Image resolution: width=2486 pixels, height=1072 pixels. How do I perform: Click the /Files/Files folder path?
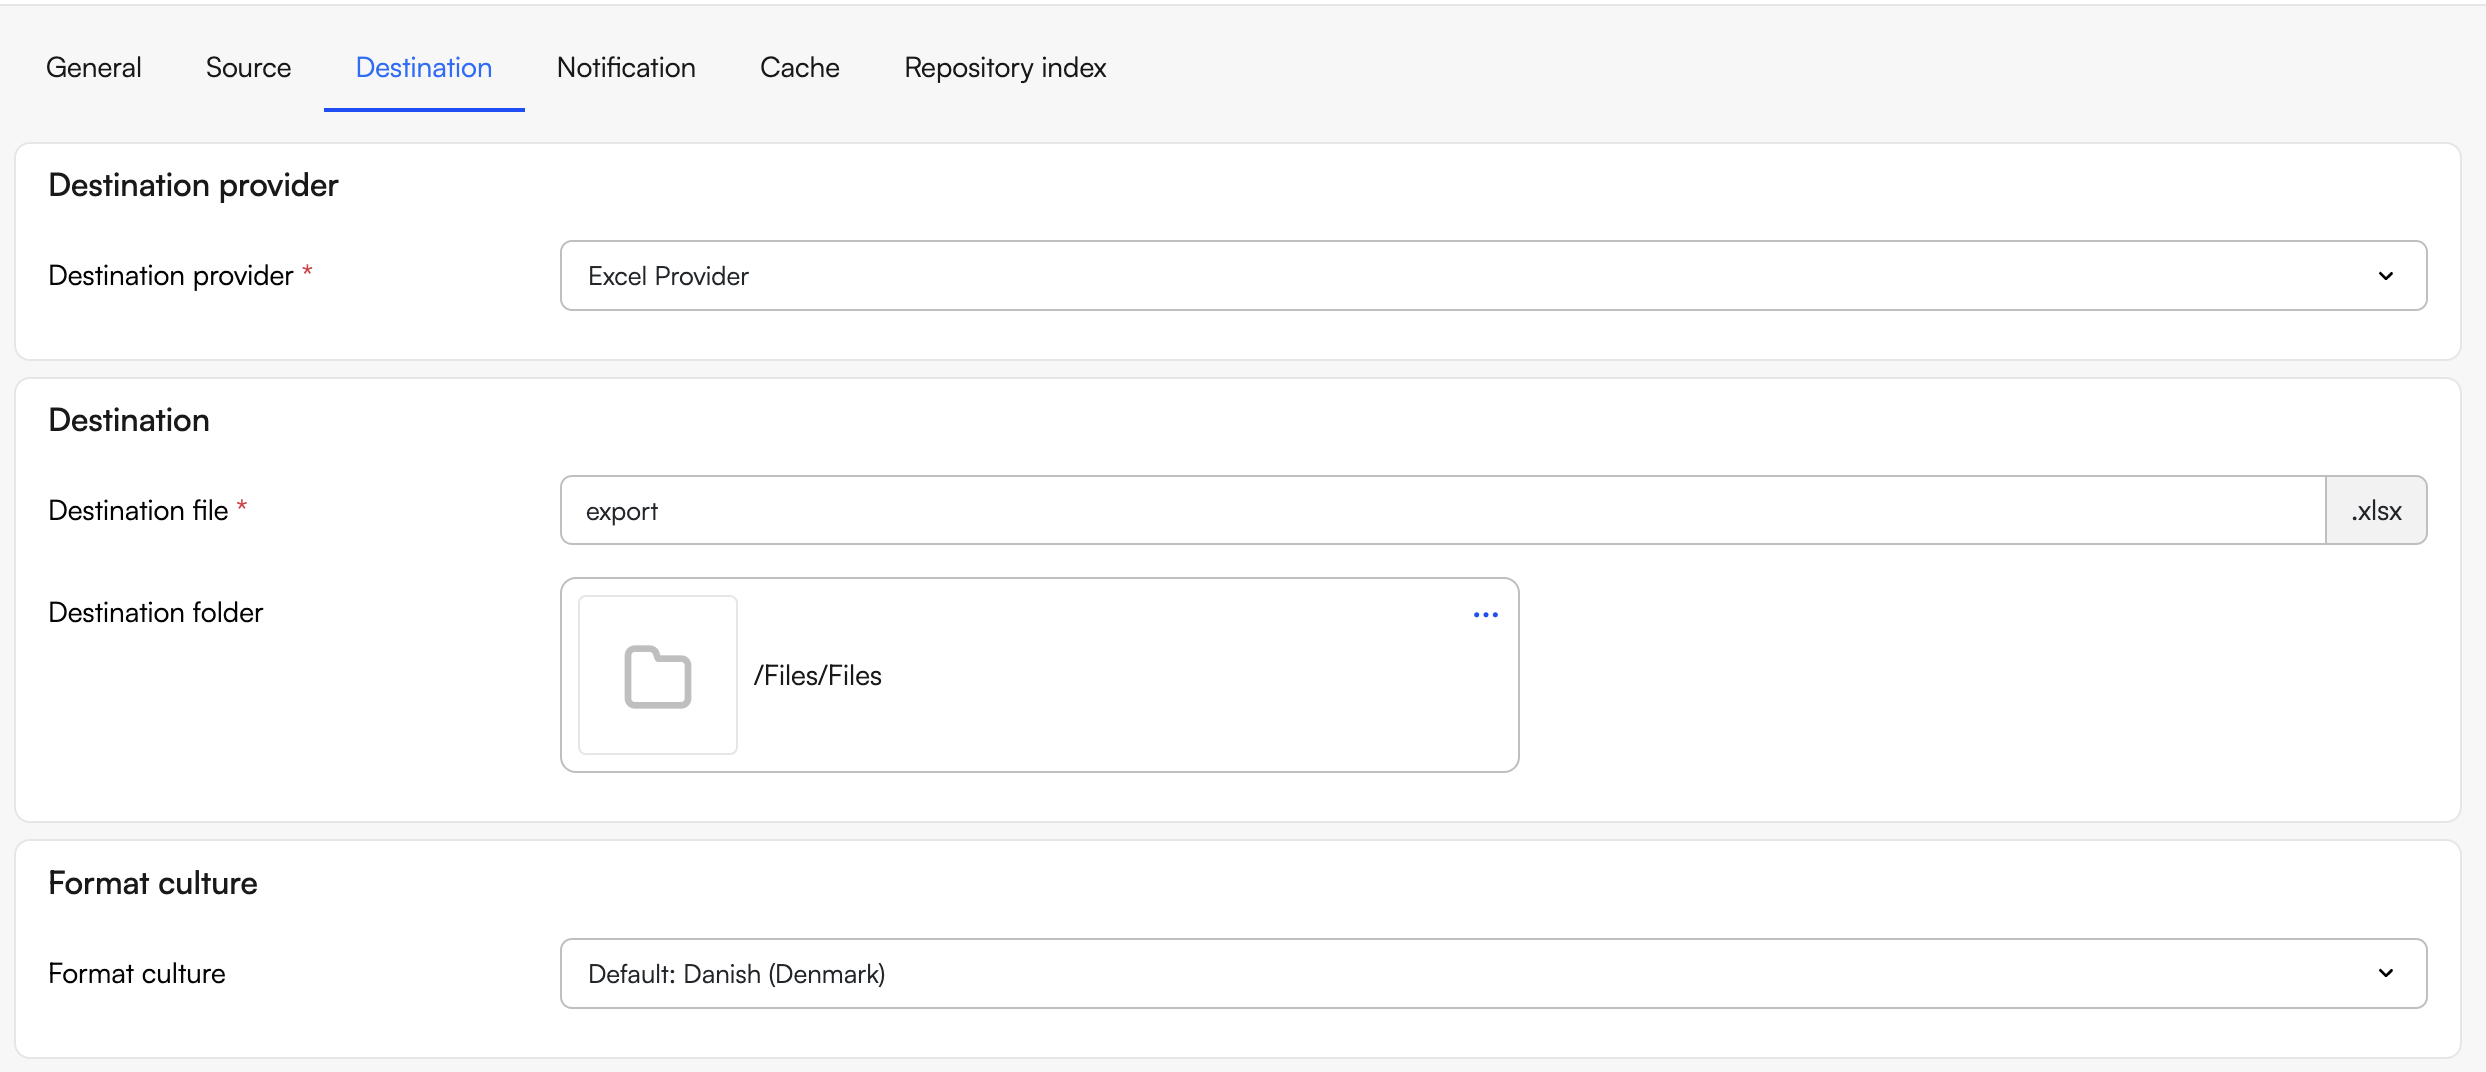[x=818, y=676]
